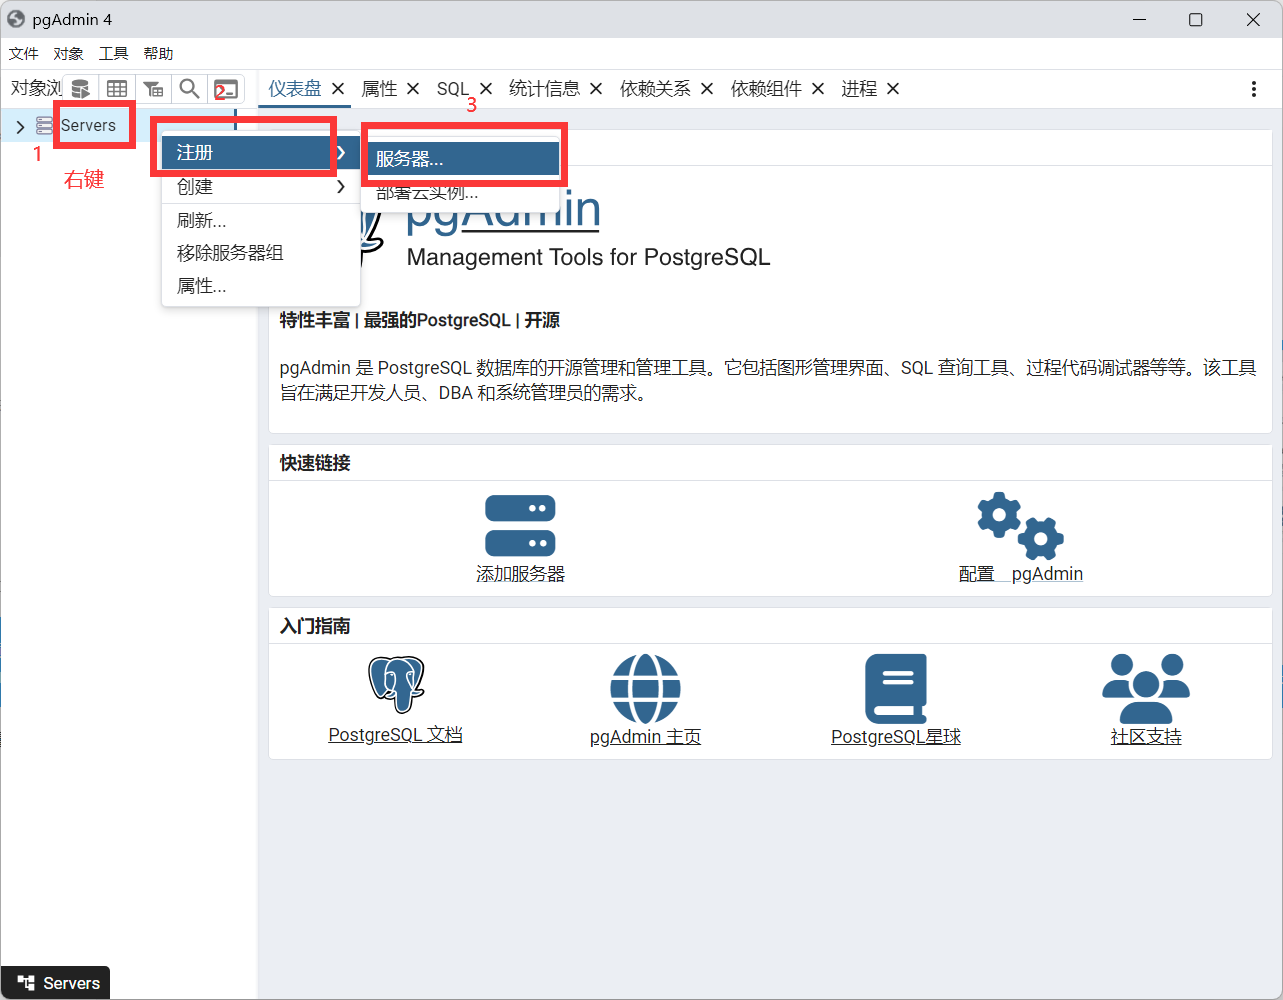Open the view data table icon
1283x1000 pixels.
point(117,89)
